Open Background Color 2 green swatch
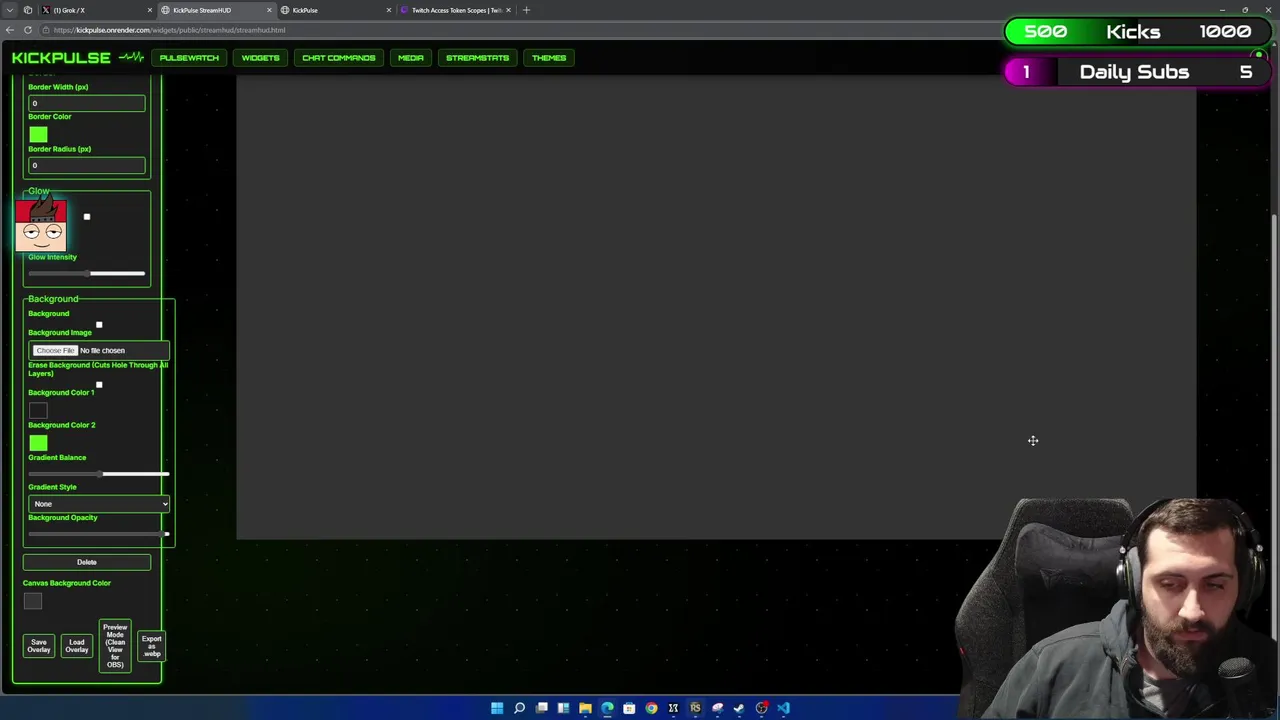Screen dimensions: 1280x720 coord(38,443)
